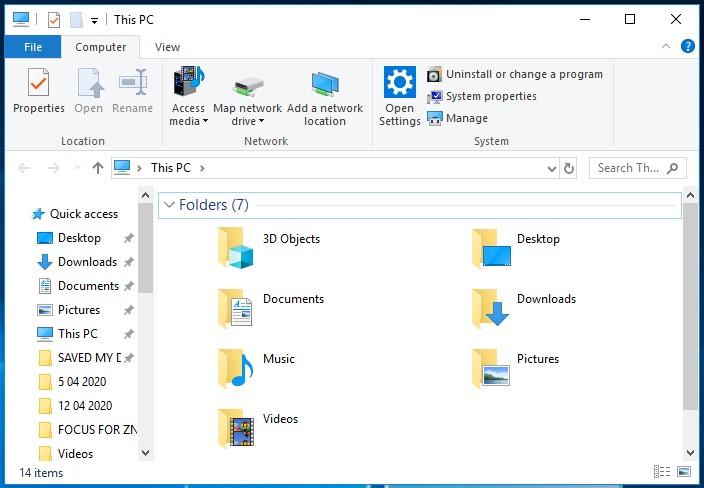The width and height of the screenshot is (704, 488).
Task: Open the recent locations dropdown
Action: 77,168
